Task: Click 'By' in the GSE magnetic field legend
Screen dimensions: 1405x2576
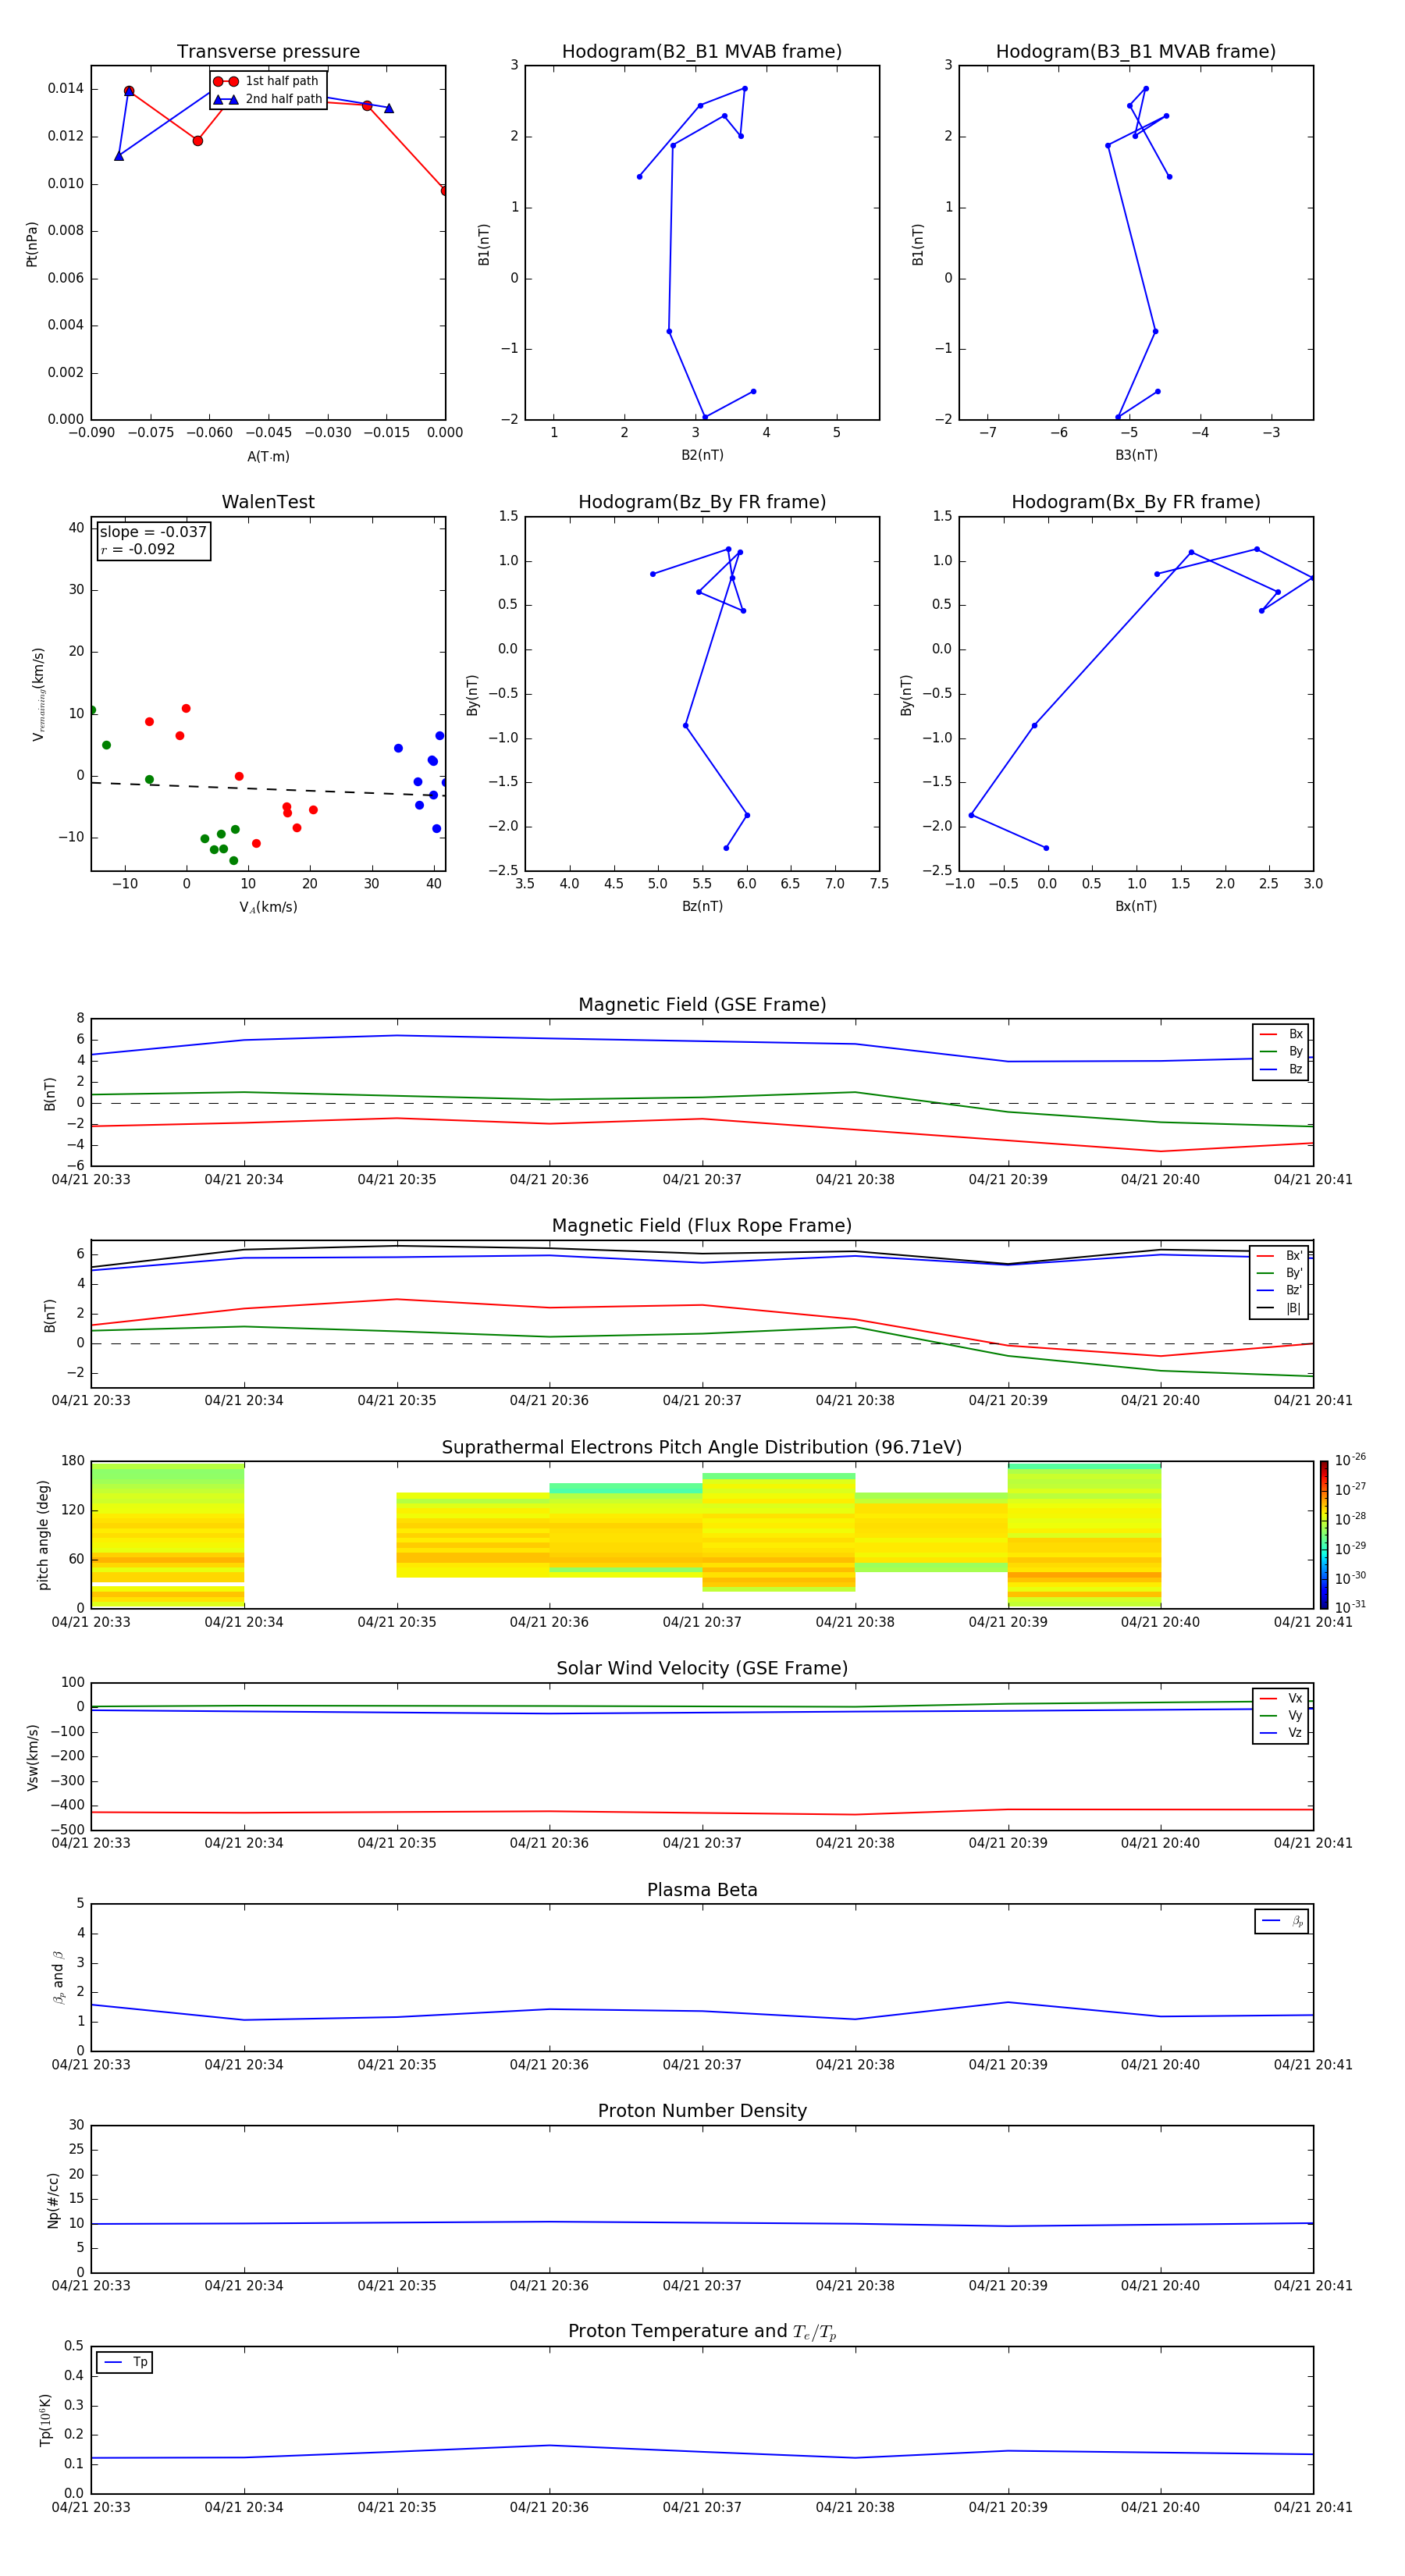Action: click(1282, 1051)
